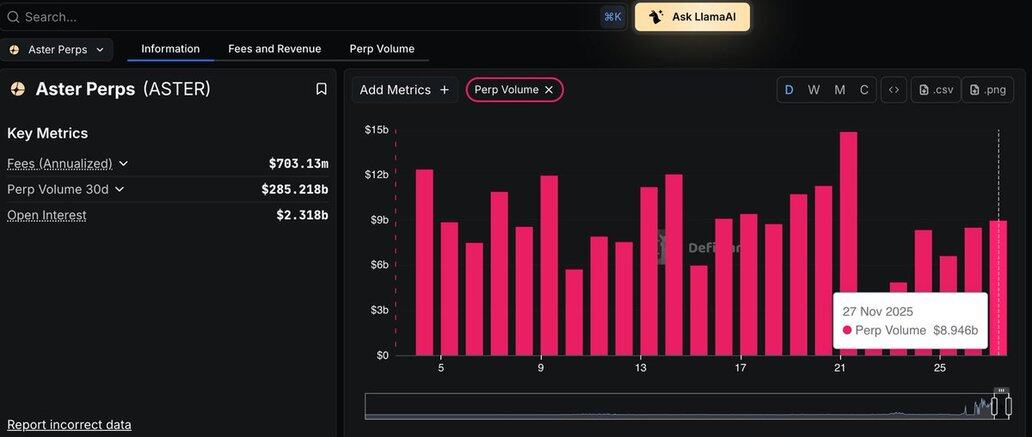Remove Perp Volume metric using X

[x=549, y=90]
